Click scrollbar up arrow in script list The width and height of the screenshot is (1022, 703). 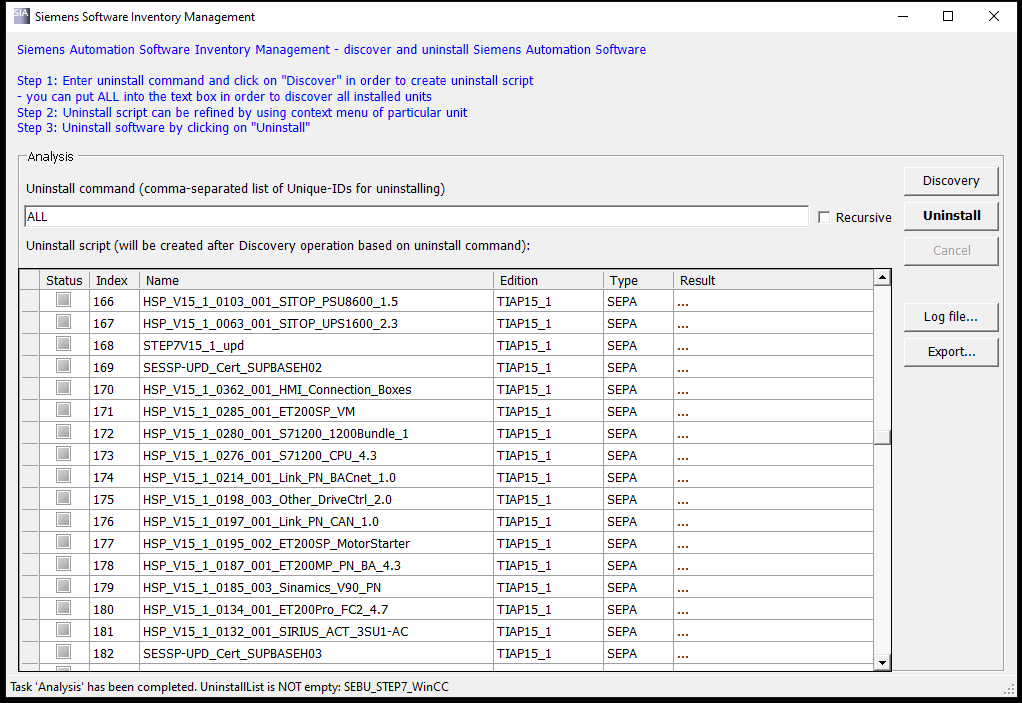click(x=882, y=279)
